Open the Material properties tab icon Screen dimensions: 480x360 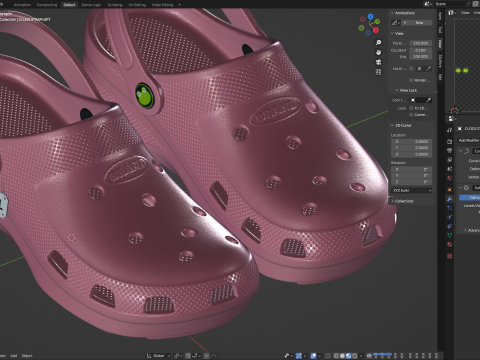(449, 244)
